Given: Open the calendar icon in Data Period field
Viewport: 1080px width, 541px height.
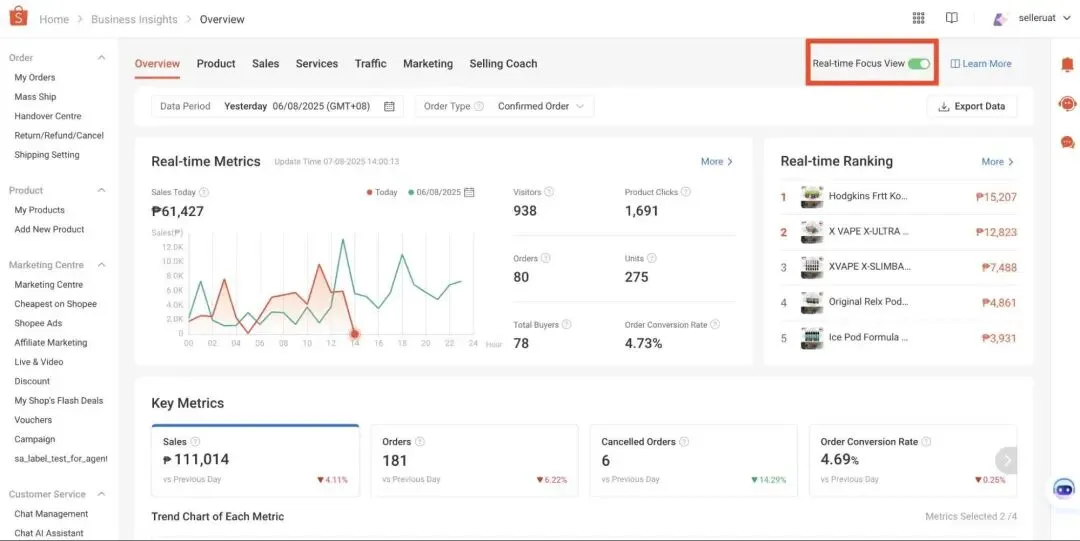Looking at the screenshot, I should pos(389,106).
